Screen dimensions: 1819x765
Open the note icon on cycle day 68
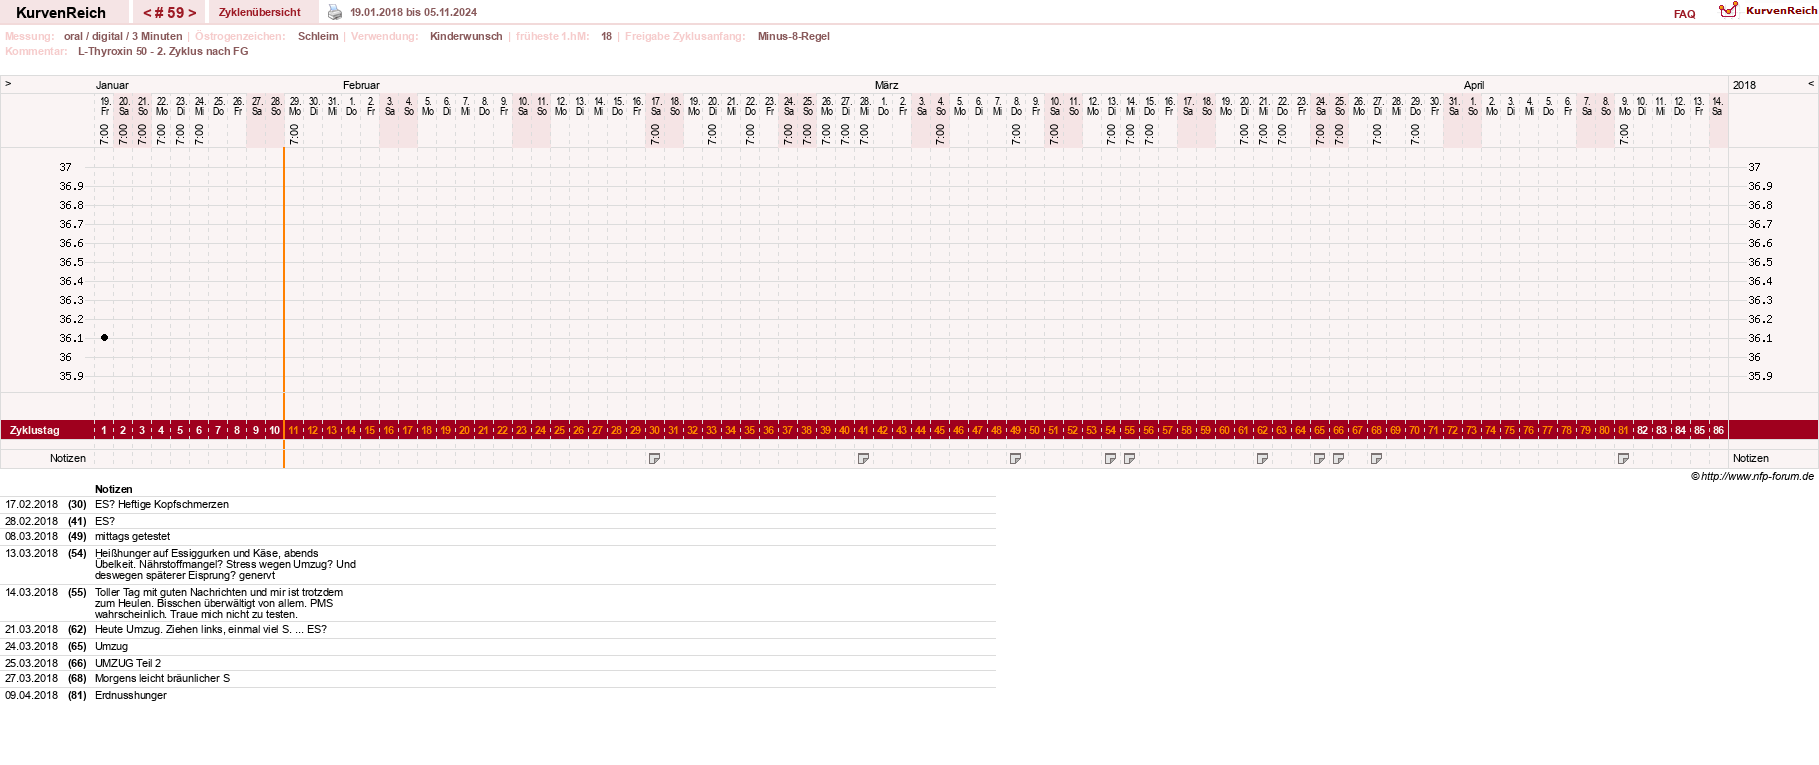coord(1377,458)
